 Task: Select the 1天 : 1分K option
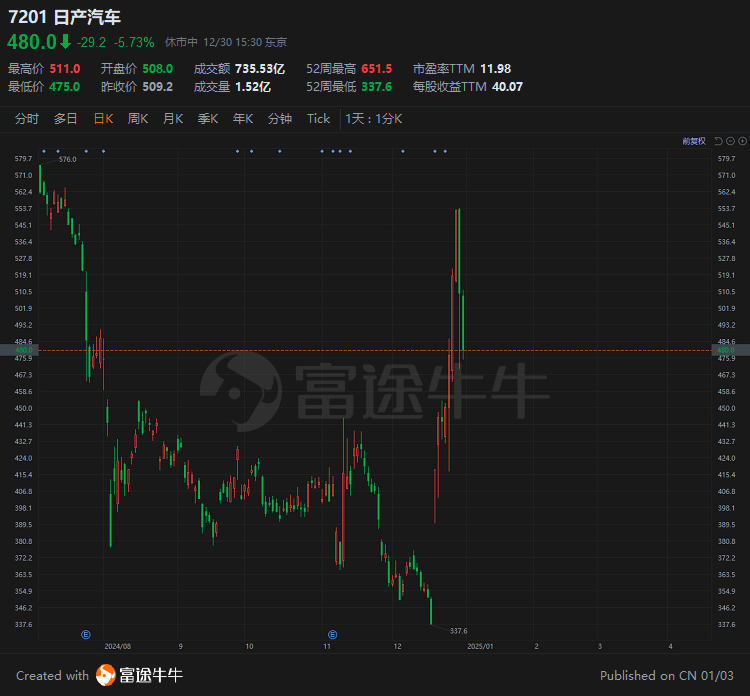click(374, 119)
